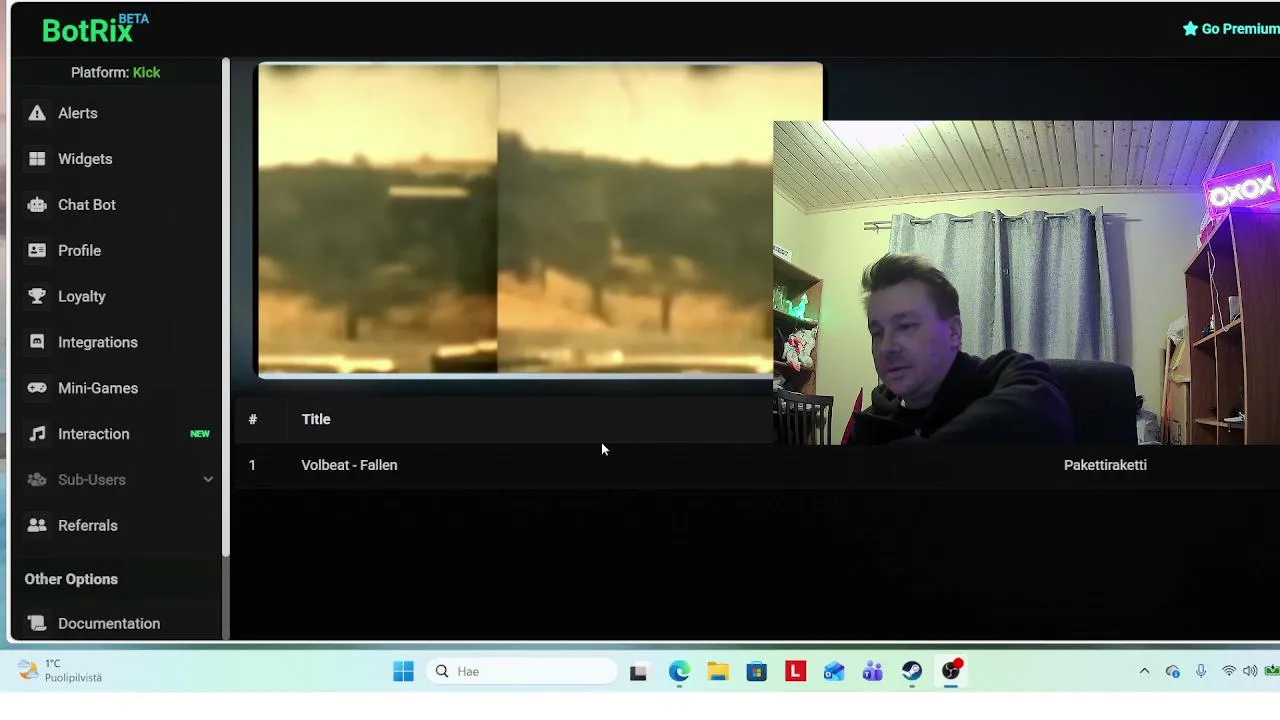Click the Sub-Users group icon
Viewport: 1280px width, 720px height.
click(37, 480)
